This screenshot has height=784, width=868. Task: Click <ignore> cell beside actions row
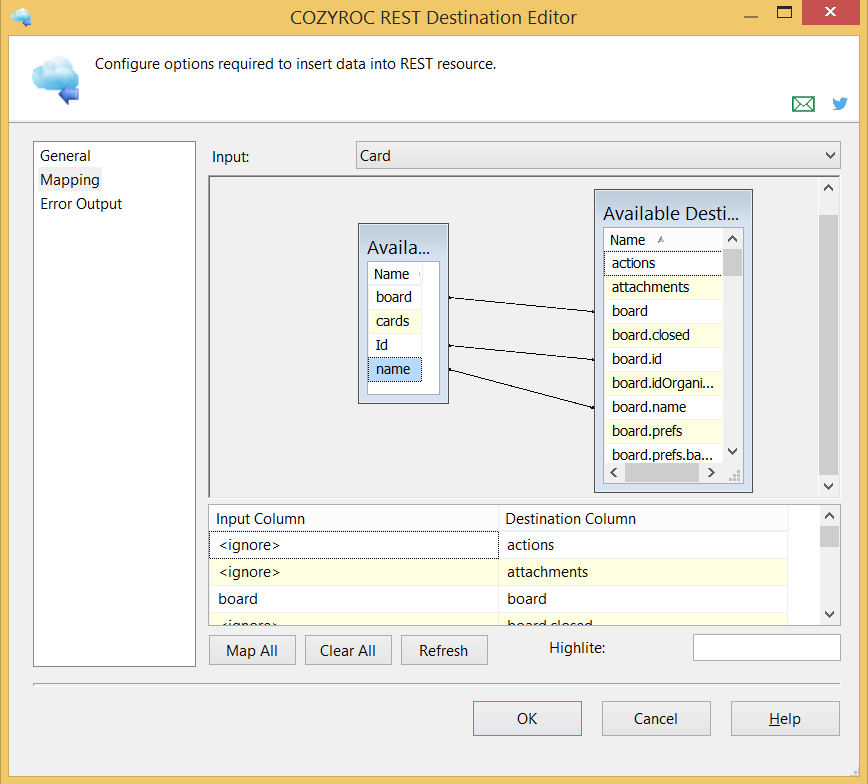[x=354, y=545]
